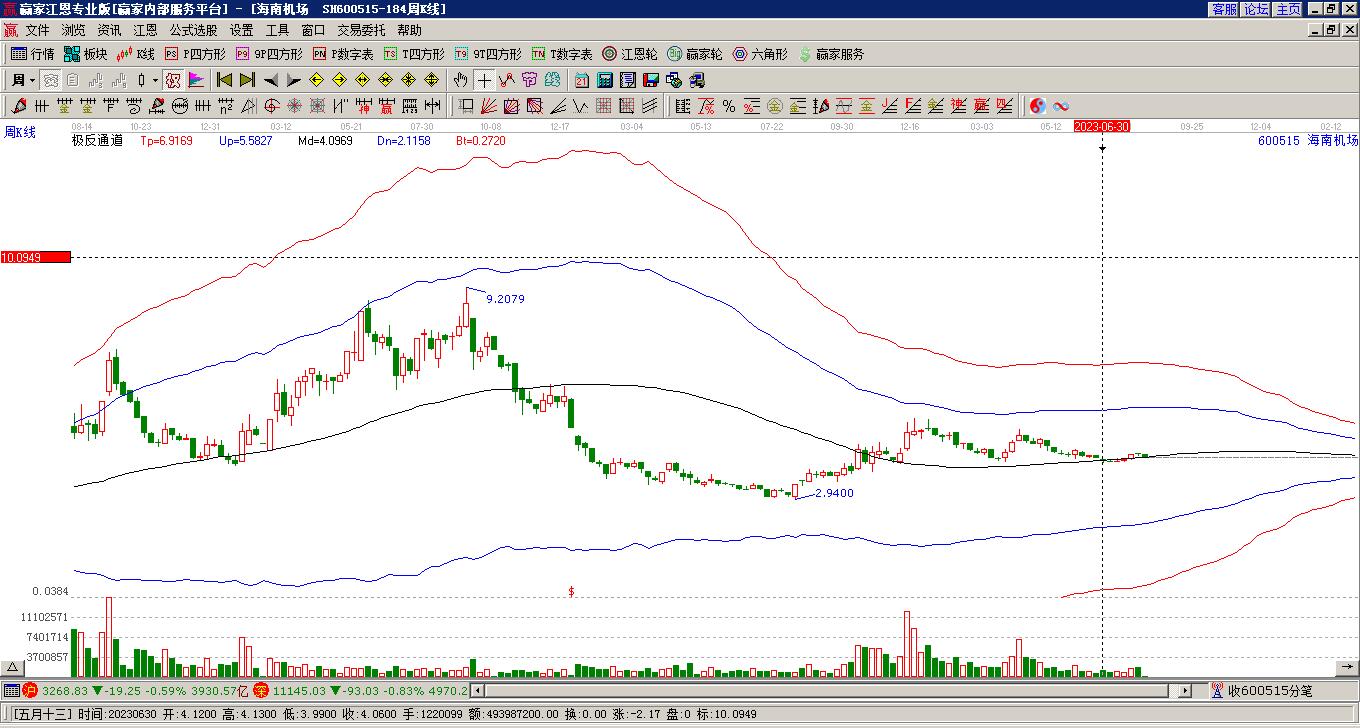This screenshot has height=728, width=1360.
Task: Click the 赢 red character tool icon
Action: point(386,106)
